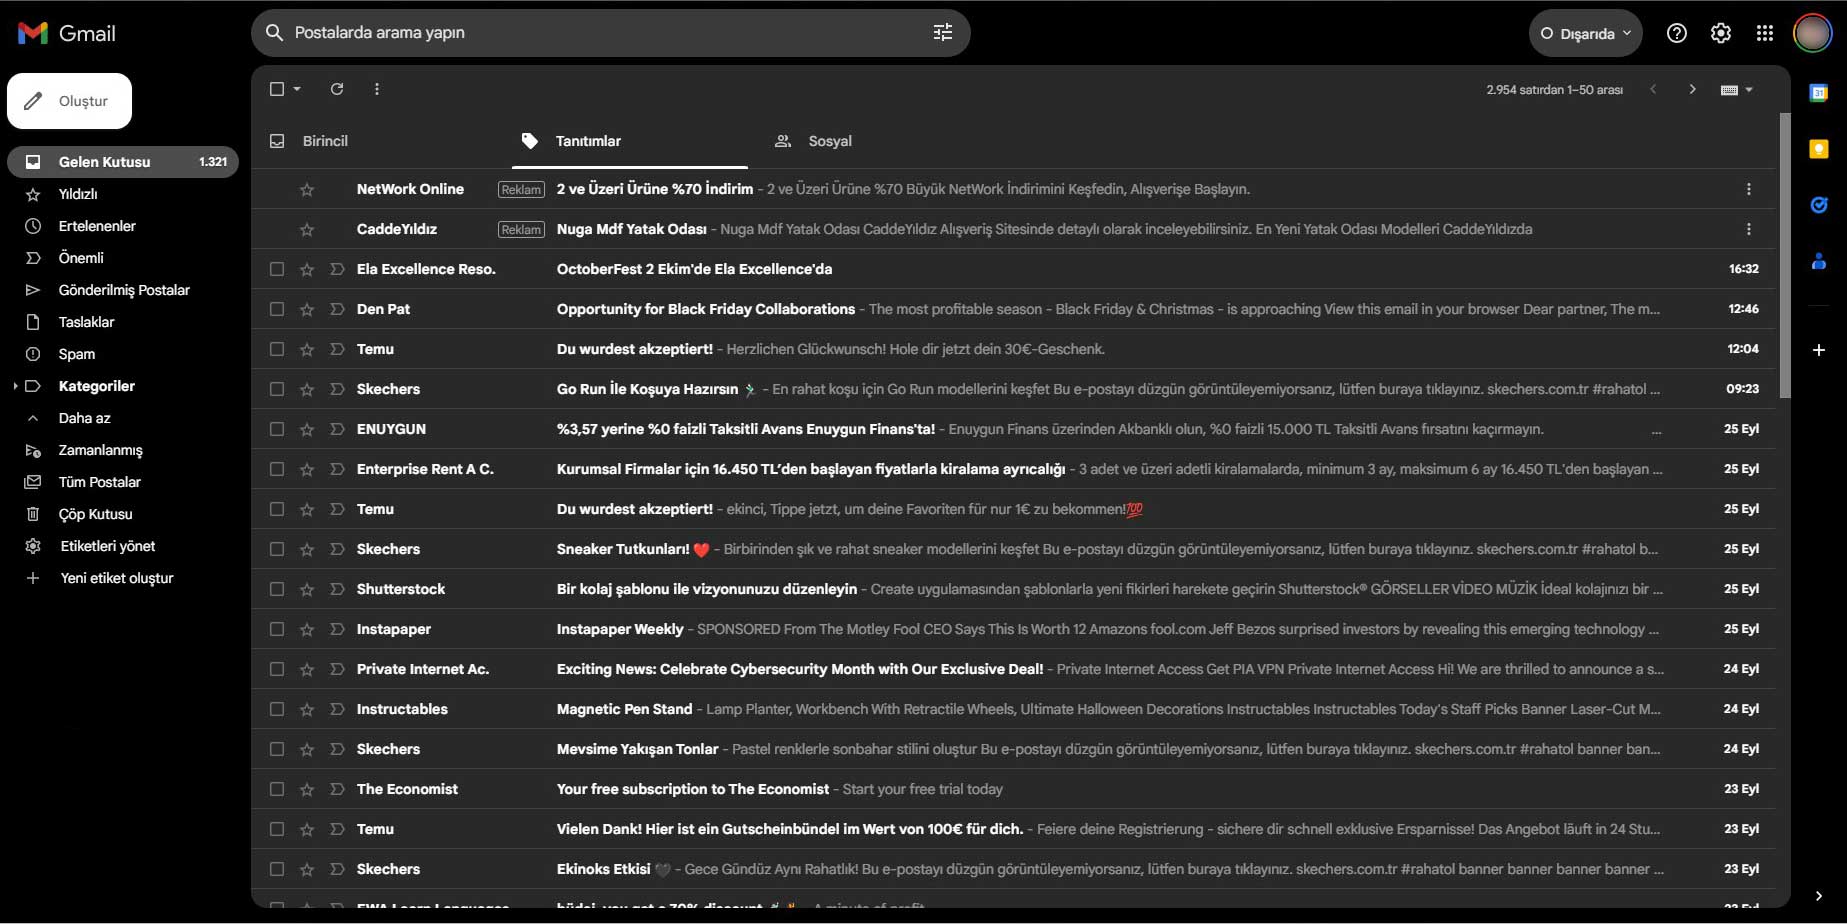Open Gelen Kutusu folder

coord(123,162)
